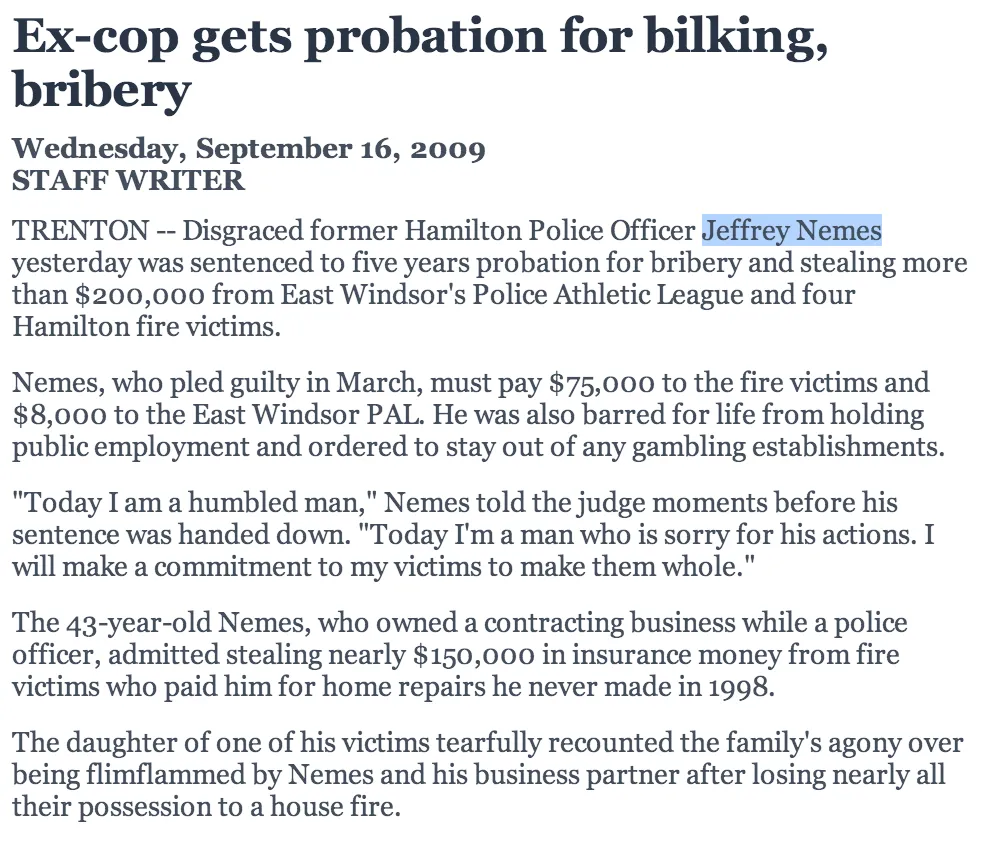Screen dimensions: 986x842
Task: Click the TRENTON dateline word
Action: coord(80,231)
